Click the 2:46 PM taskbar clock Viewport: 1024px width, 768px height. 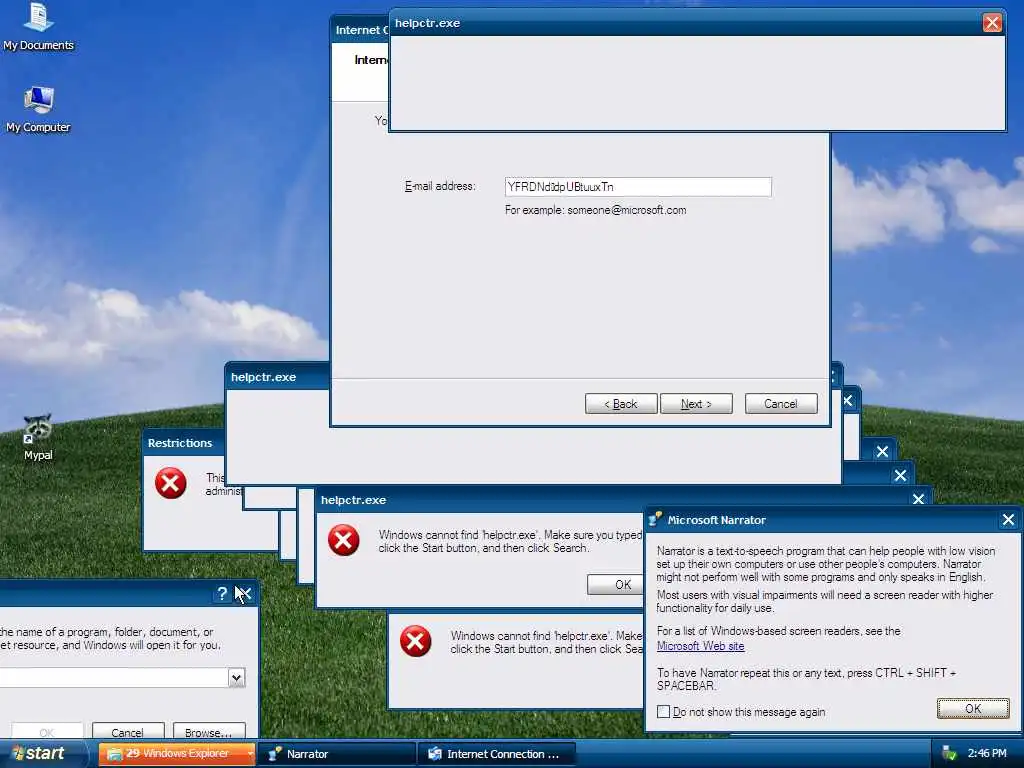(x=987, y=754)
